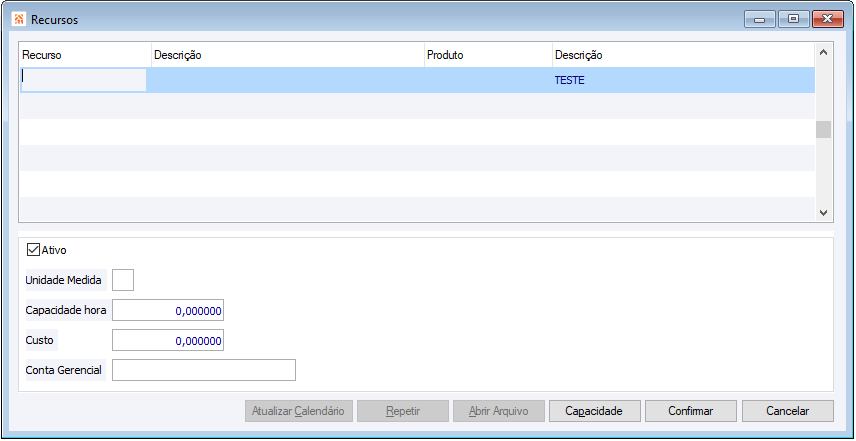Click the Produto column header

488,55
